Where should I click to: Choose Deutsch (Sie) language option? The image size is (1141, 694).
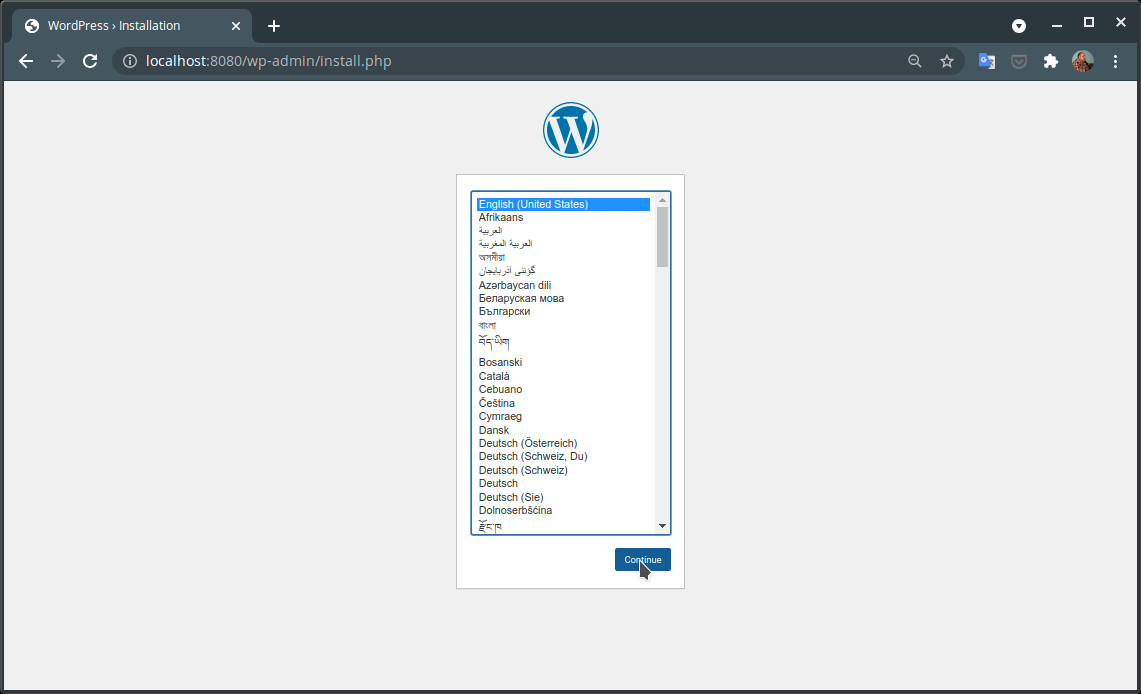point(511,497)
